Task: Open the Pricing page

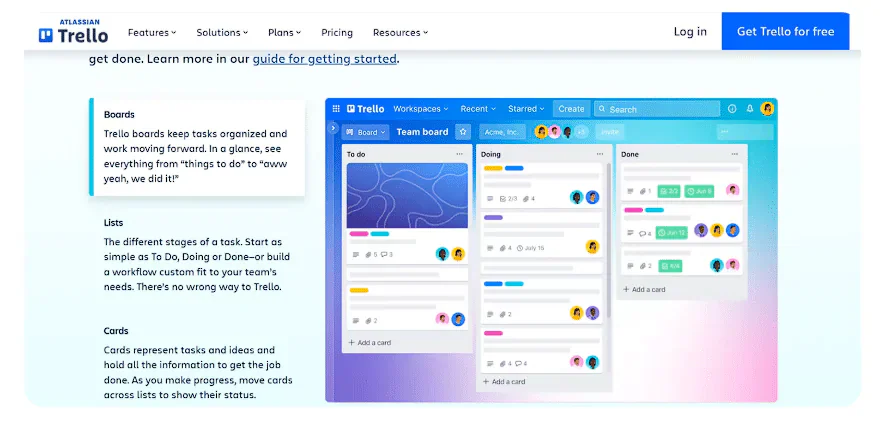Action: (x=337, y=32)
